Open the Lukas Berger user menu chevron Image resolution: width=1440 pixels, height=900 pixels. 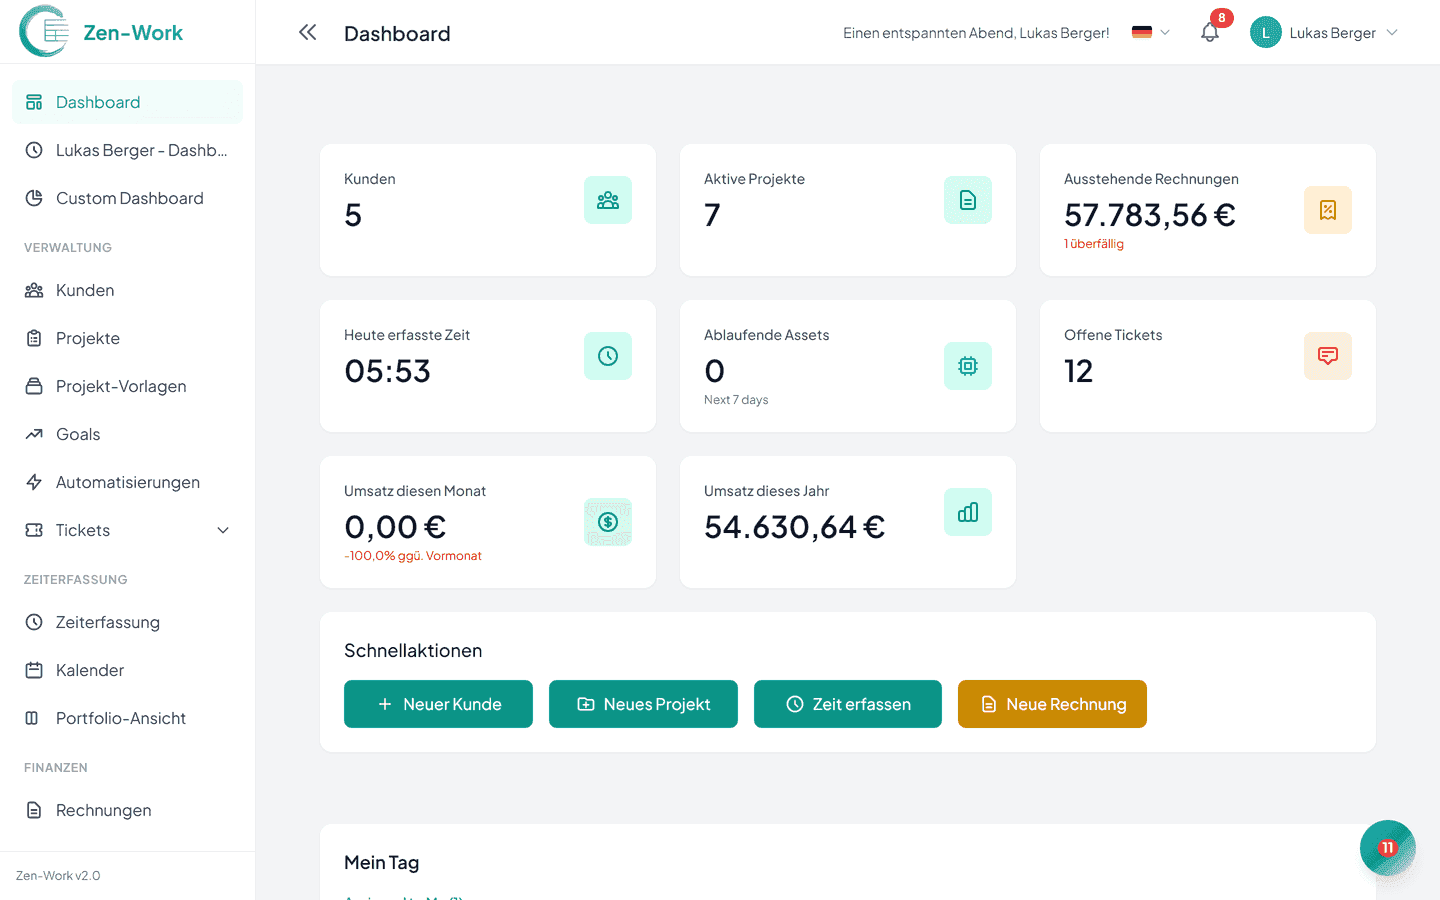pos(1392,33)
